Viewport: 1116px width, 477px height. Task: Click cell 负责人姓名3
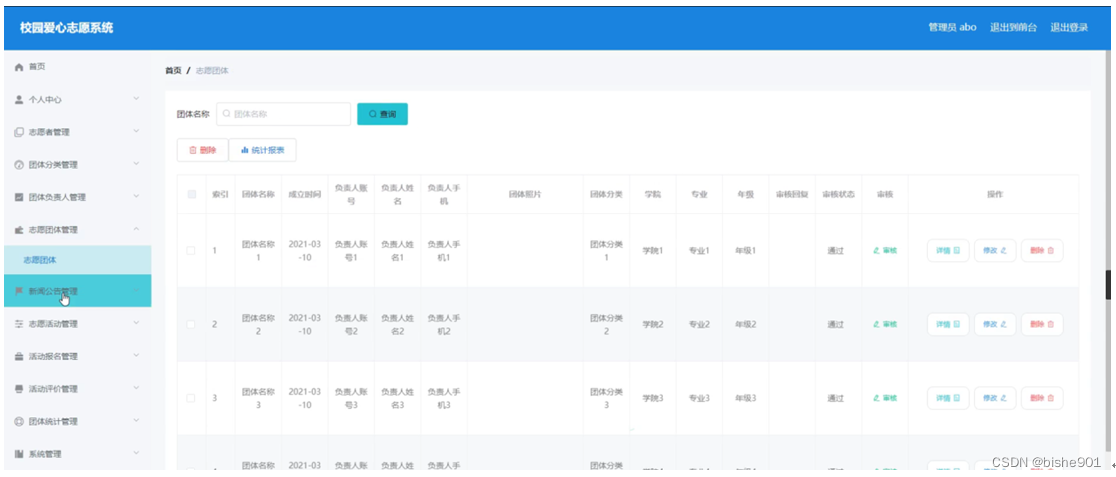[x=397, y=398]
